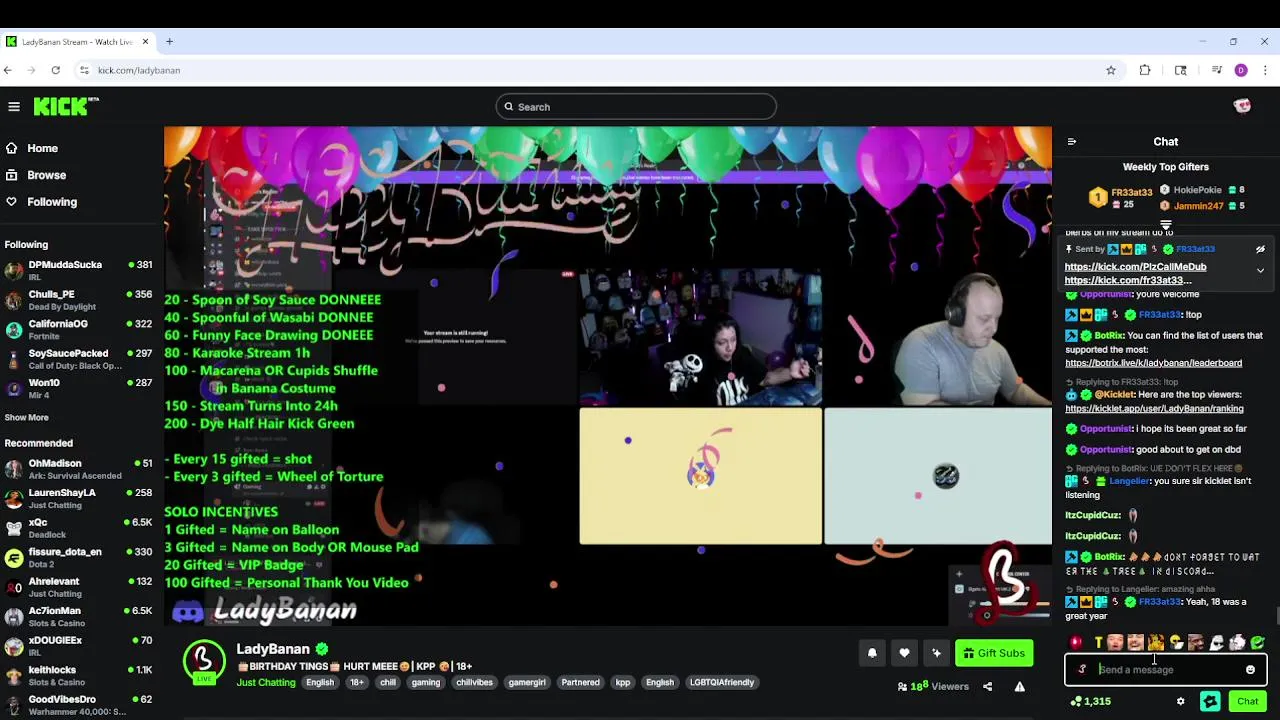
Task: Open the kick.com/PlzCallMeDub pinned link
Action: pos(1135,267)
